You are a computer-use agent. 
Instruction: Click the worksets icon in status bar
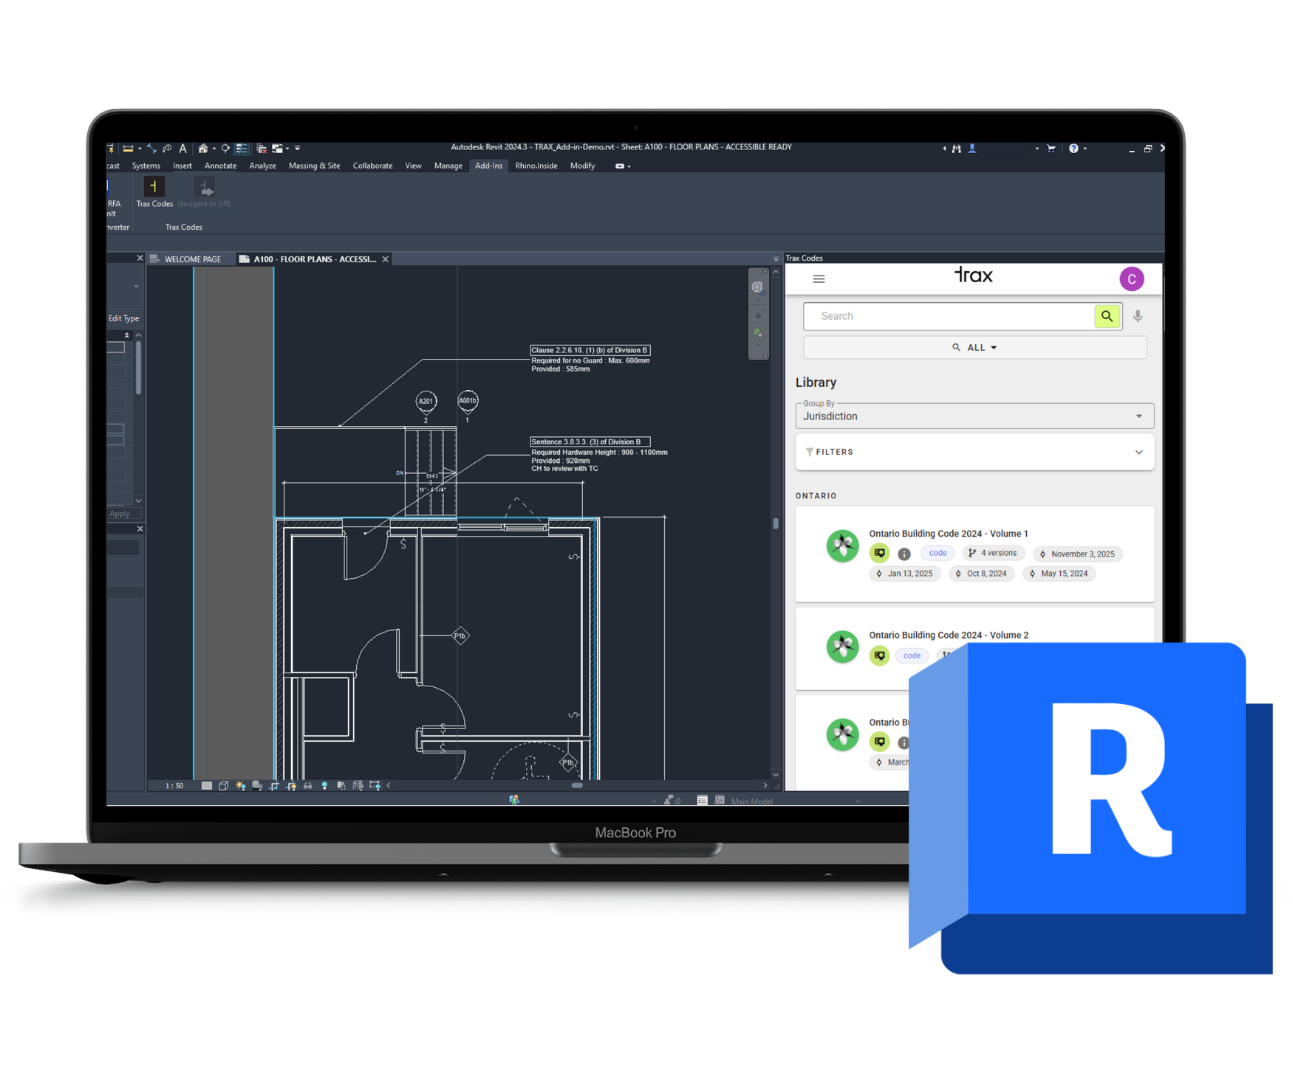click(x=515, y=800)
